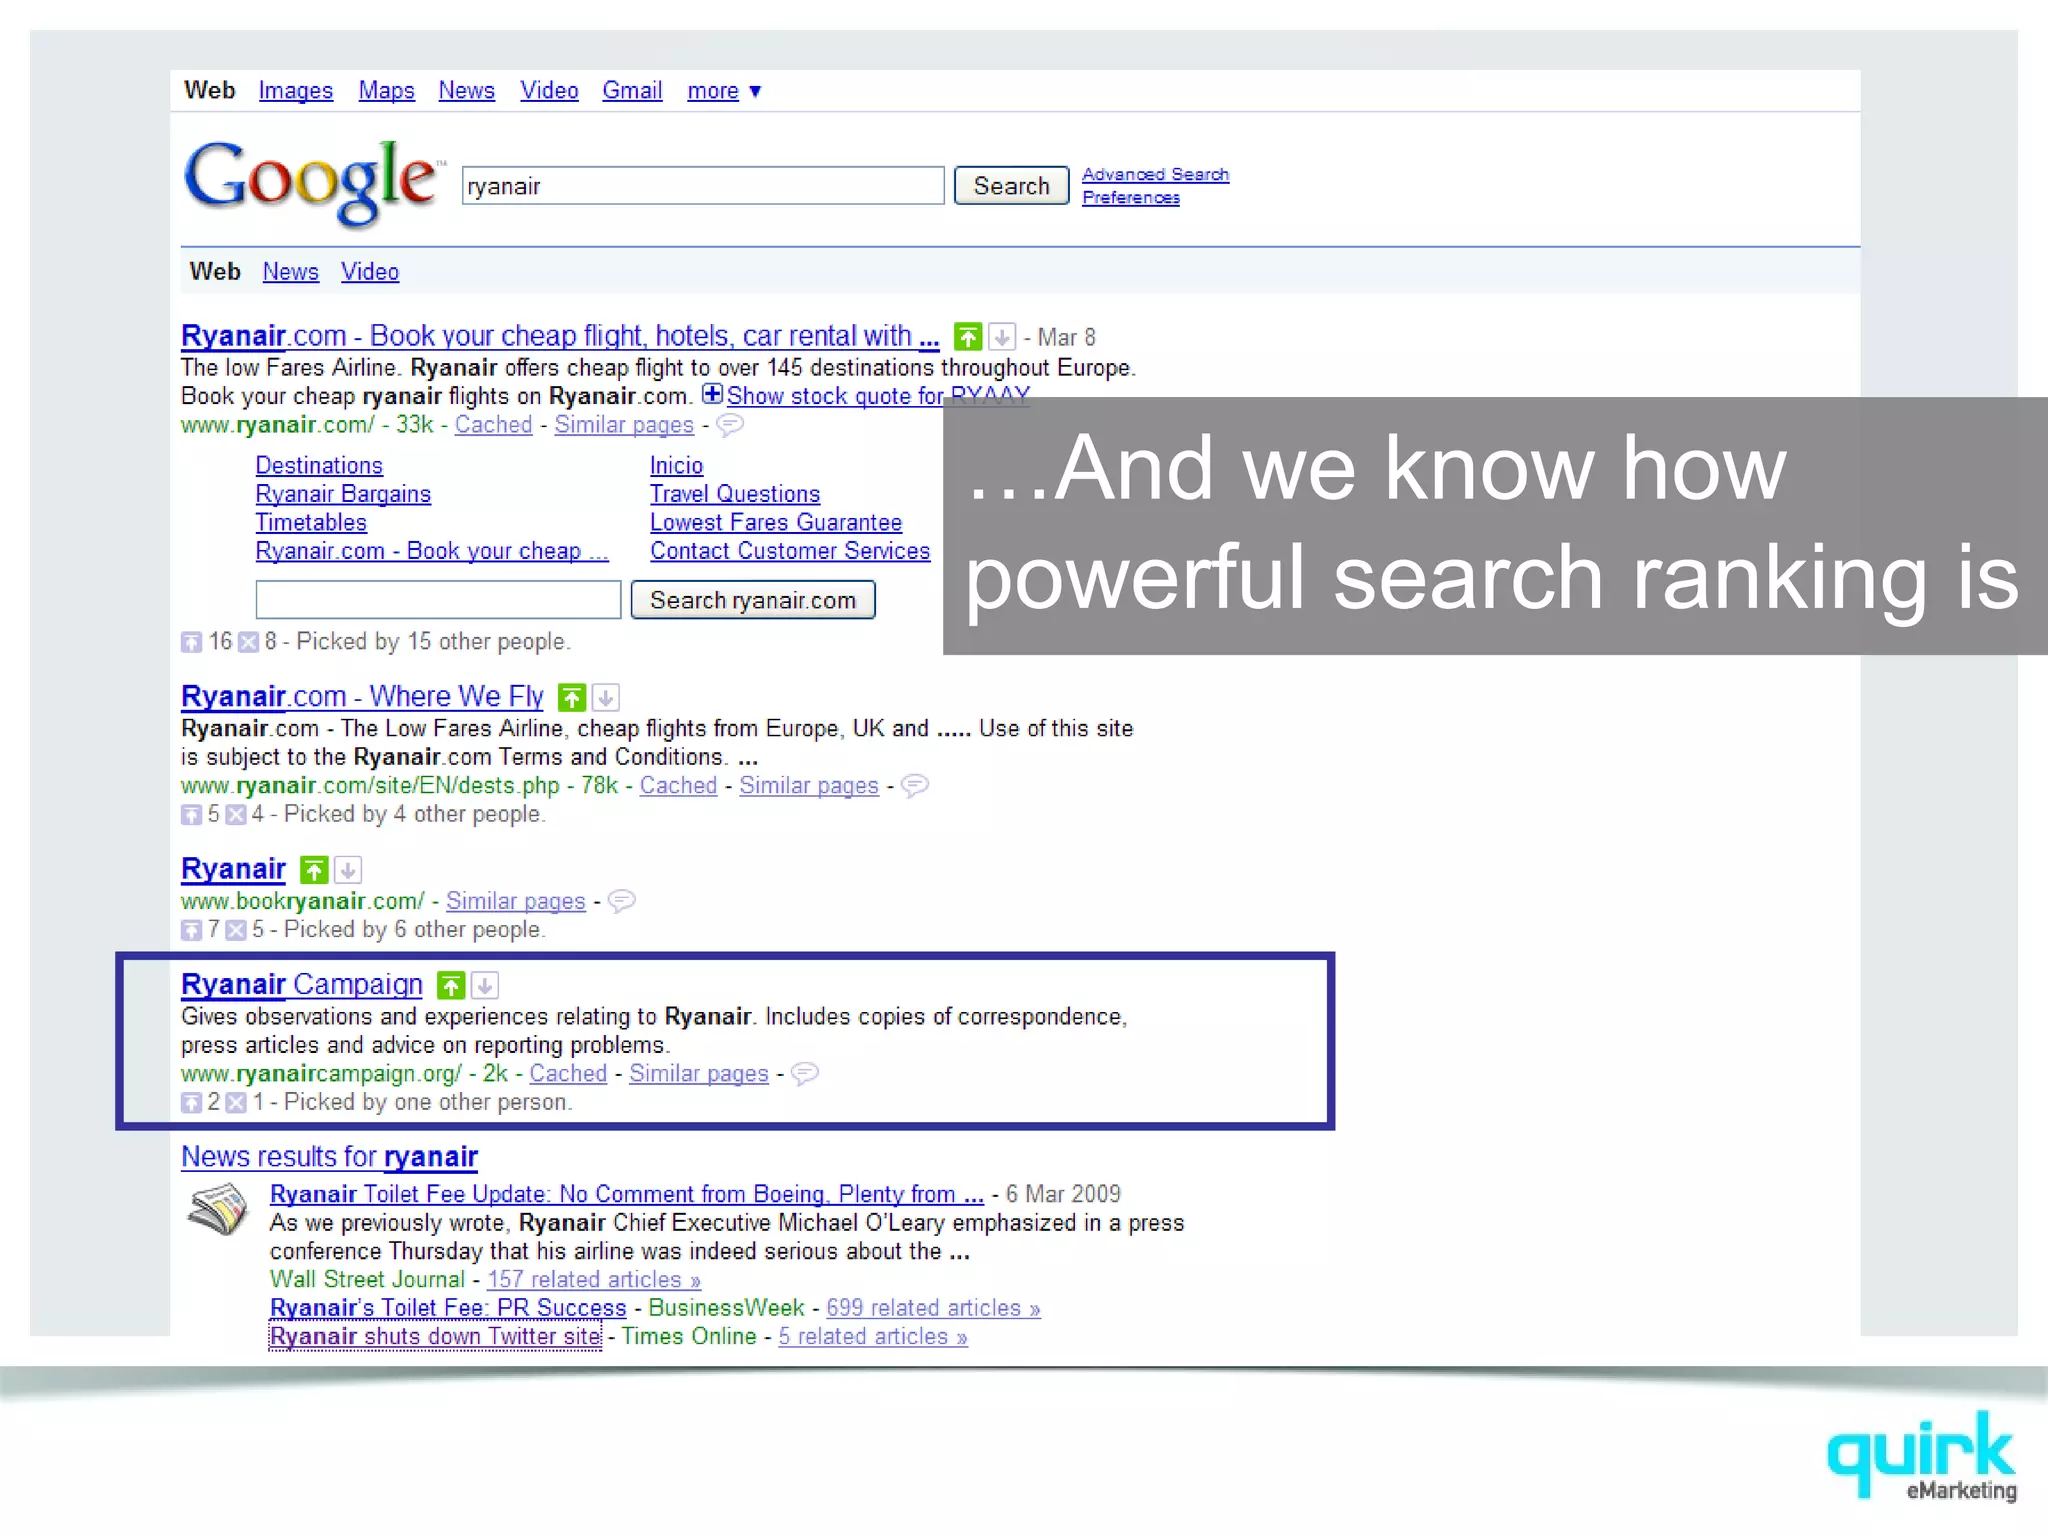Click the gray promote count icon beside 7
Image resolution: width=2048 pixels, height=1536 pixels.
[x=191, y=930]
